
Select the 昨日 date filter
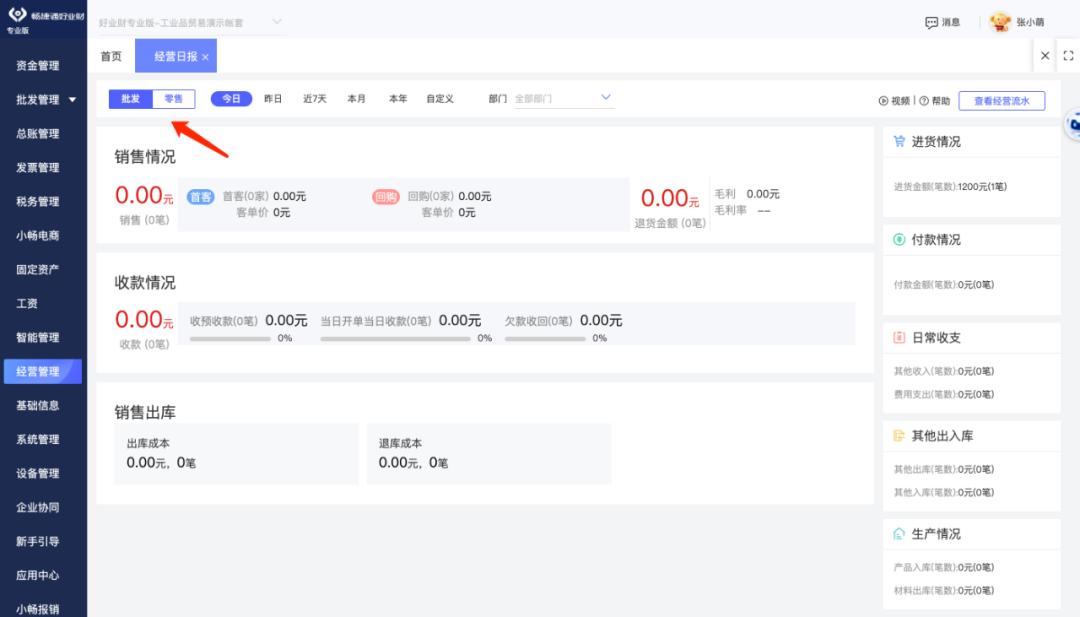(273, 98)
